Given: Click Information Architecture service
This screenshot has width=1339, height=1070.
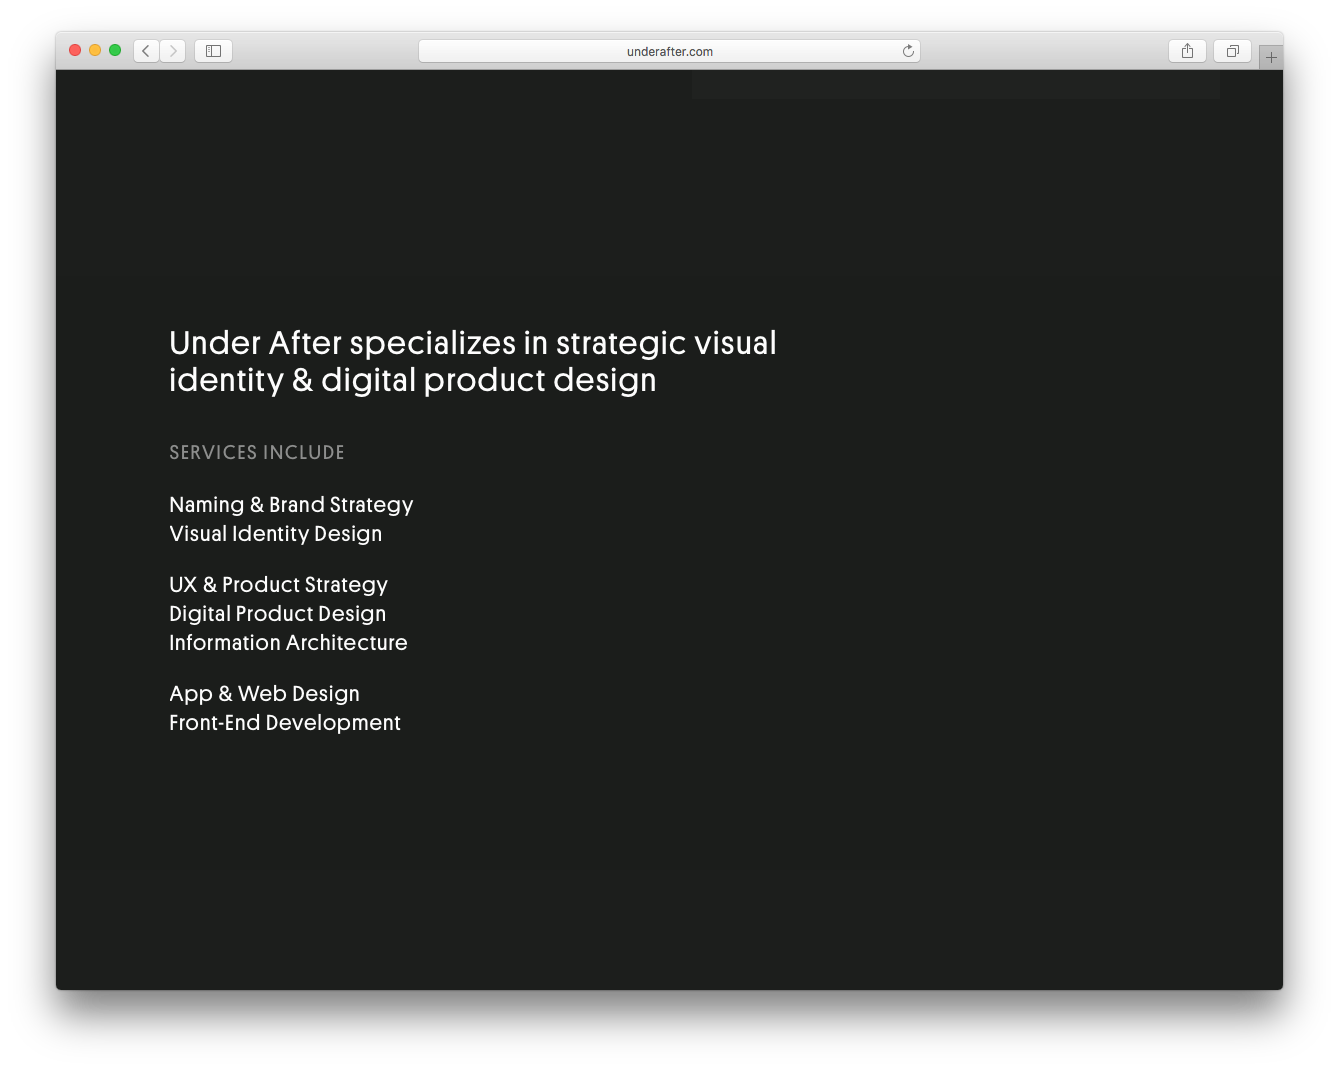Looking at the screenshot, I should point(288,643).
